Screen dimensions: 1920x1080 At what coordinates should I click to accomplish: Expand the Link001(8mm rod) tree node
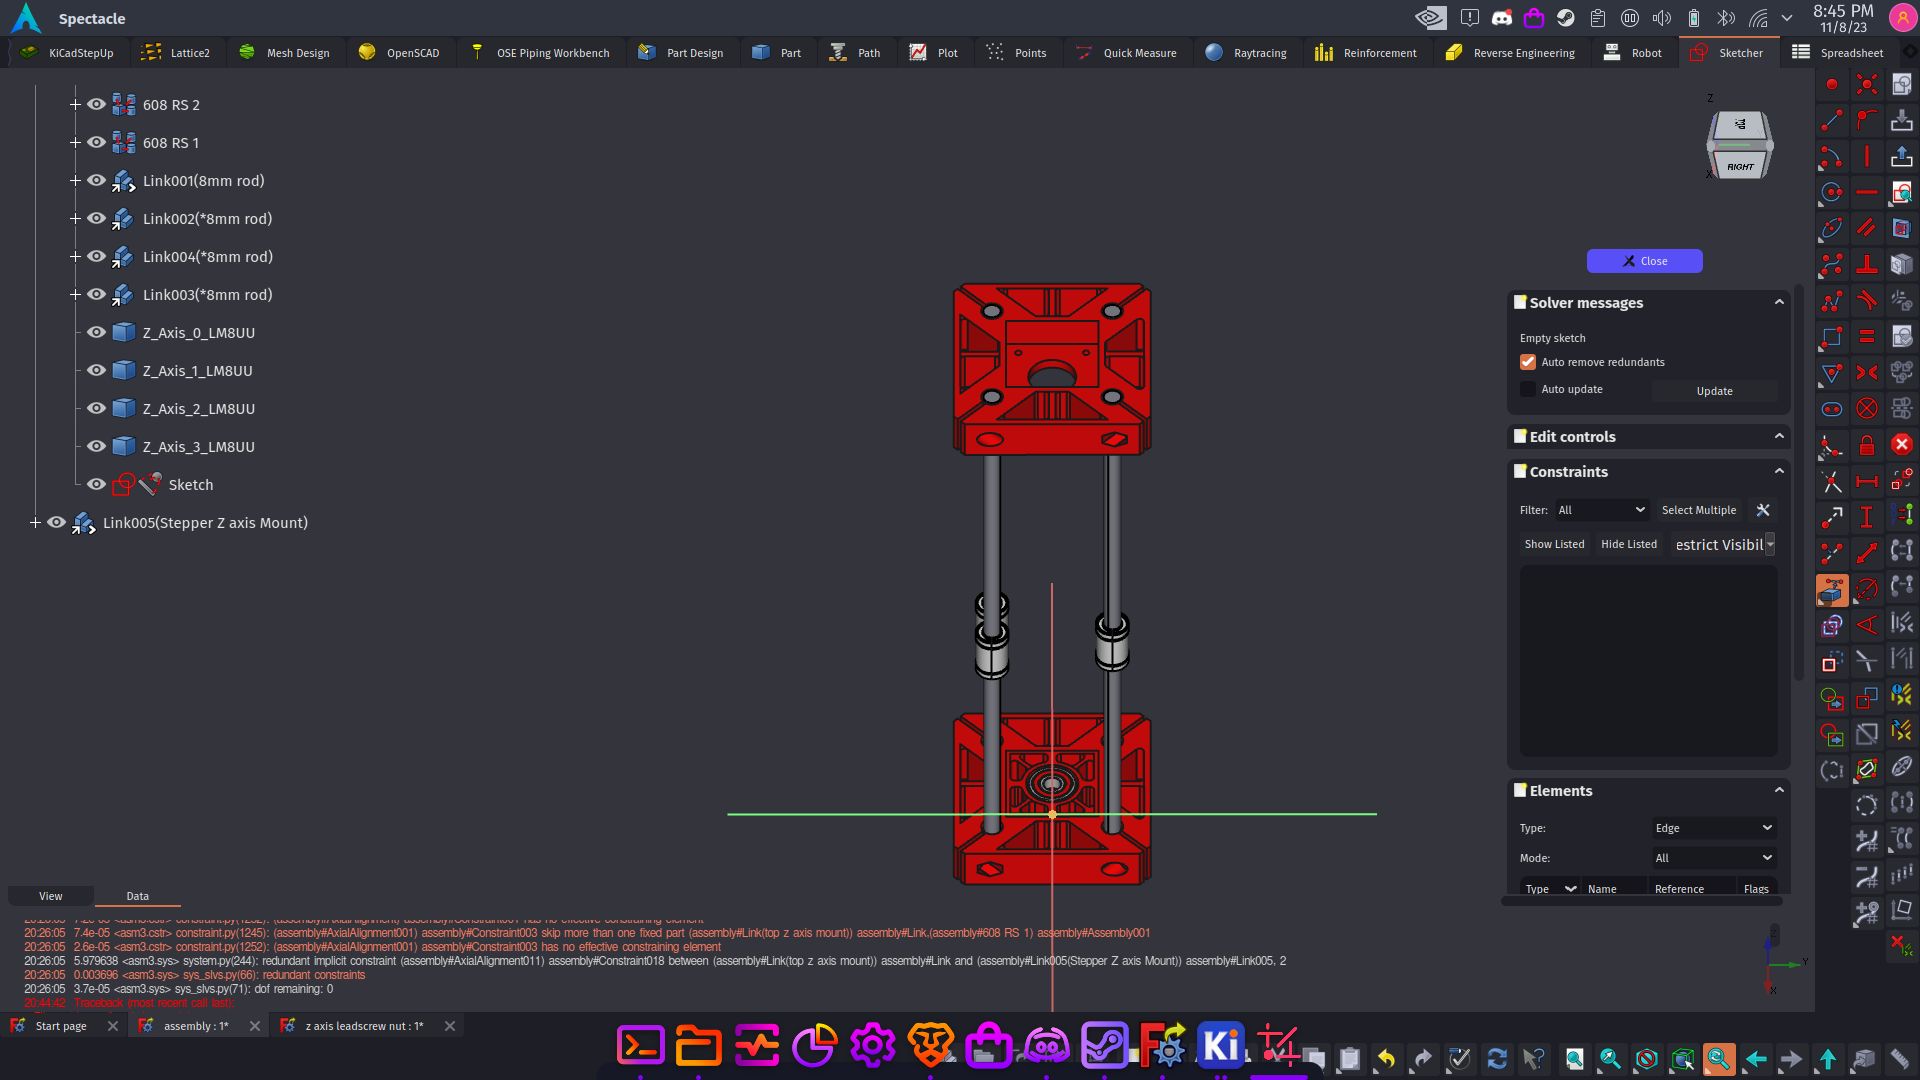click(75, 181)
